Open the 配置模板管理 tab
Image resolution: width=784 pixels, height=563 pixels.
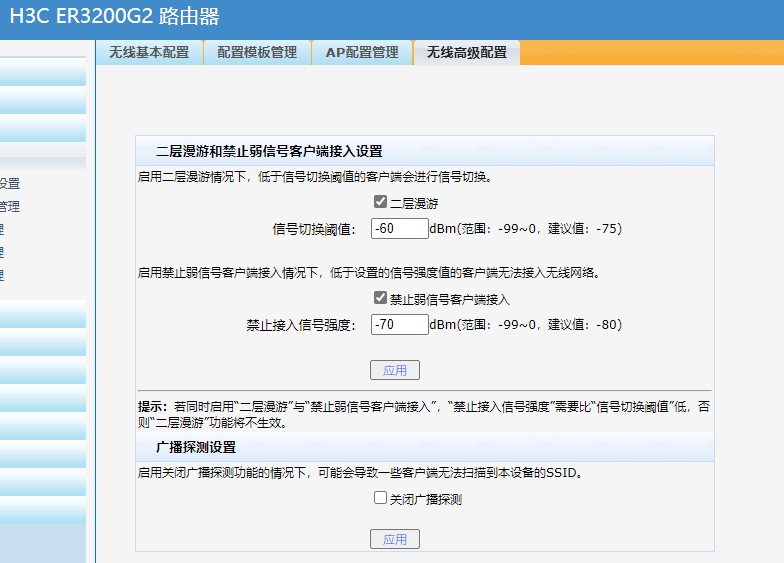coord(257,52)
